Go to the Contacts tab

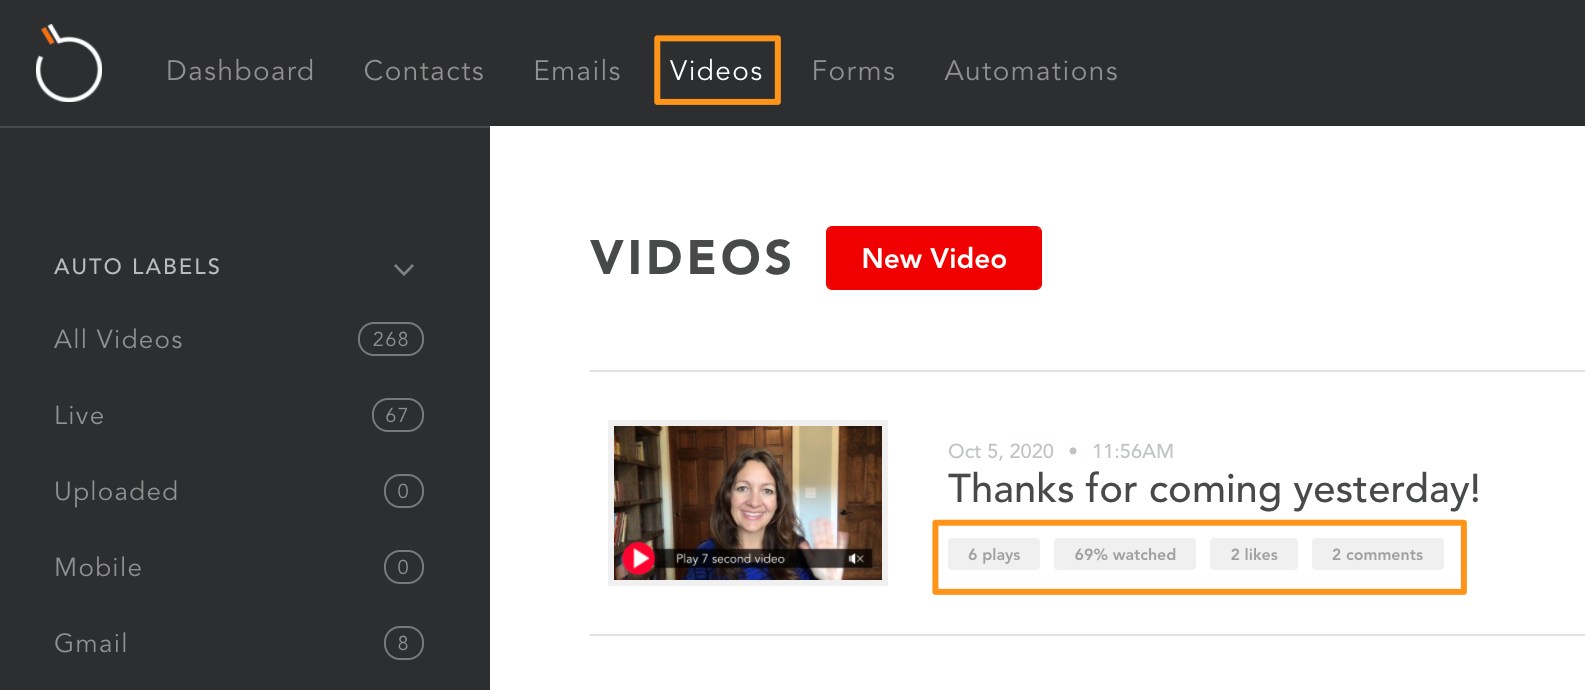(x=424, y=71)
